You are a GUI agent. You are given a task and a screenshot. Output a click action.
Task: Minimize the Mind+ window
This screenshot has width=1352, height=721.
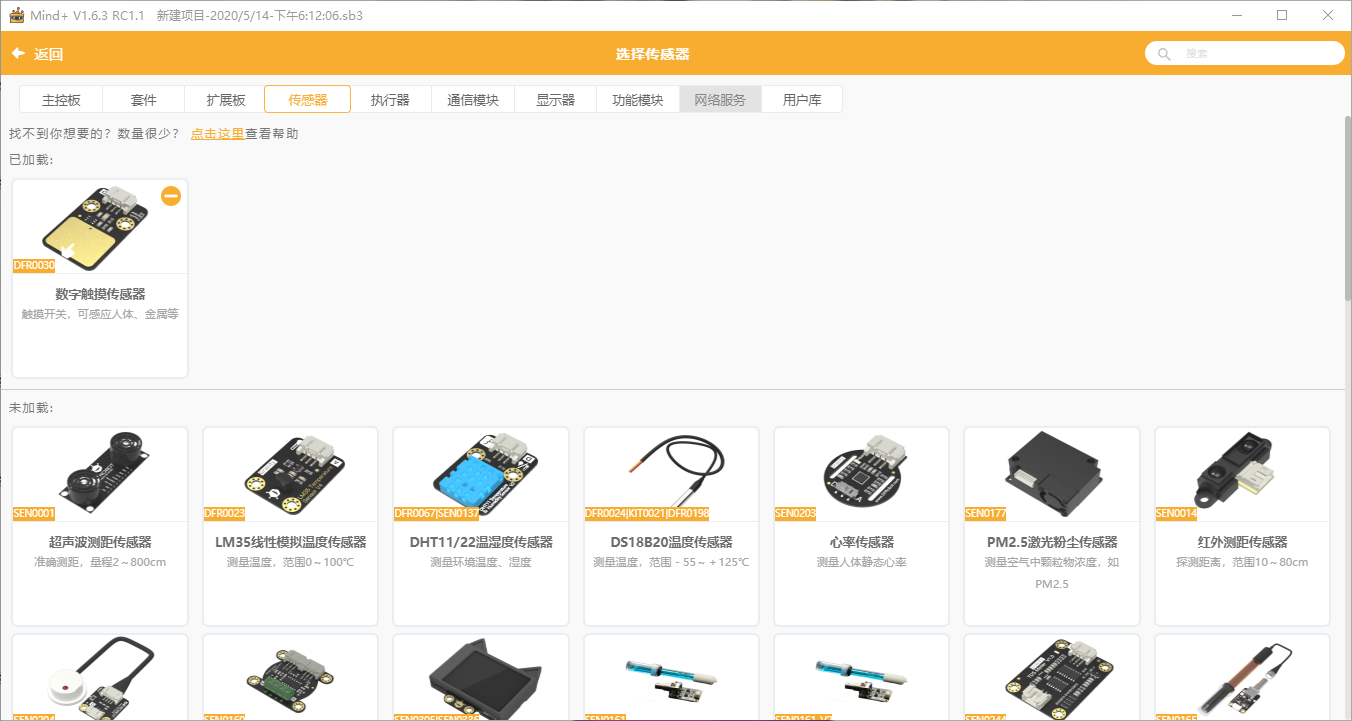pos(1237,15)
